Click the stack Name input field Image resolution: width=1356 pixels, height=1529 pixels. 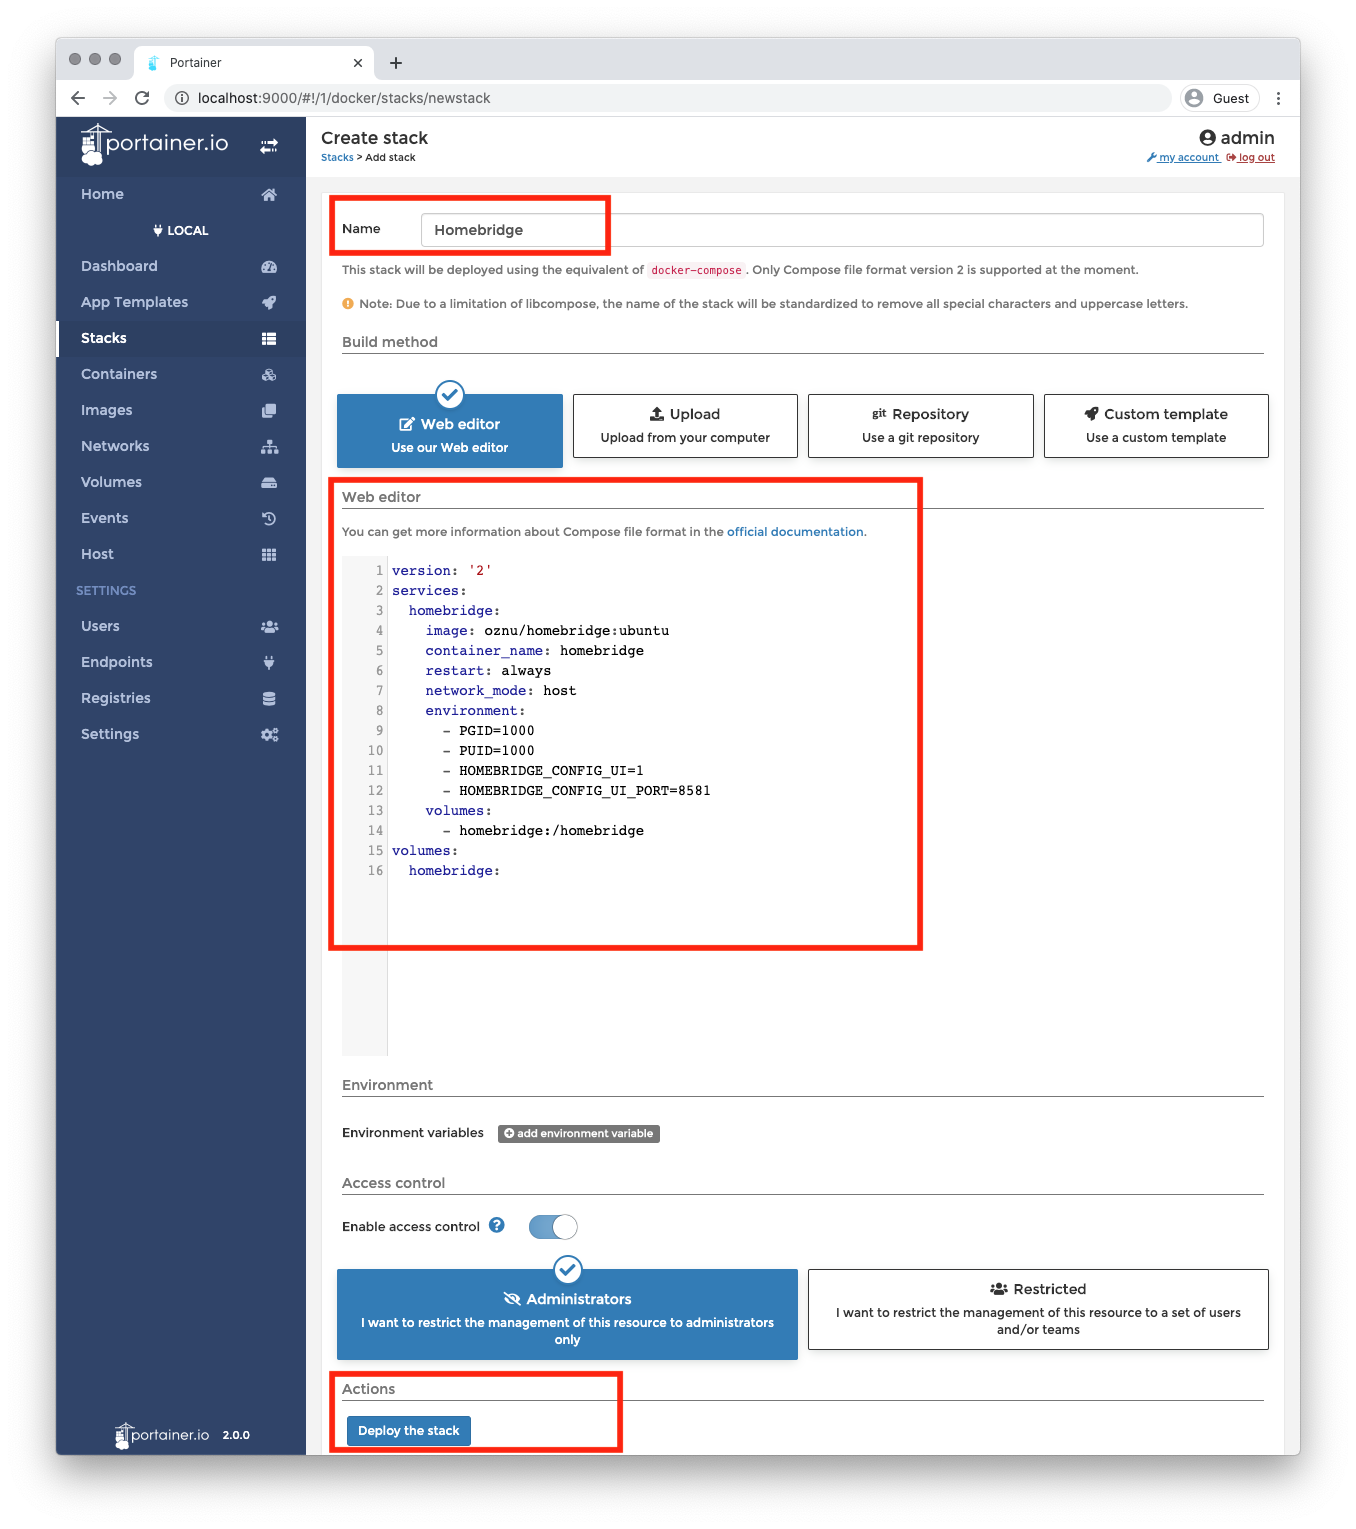coord(841,230)
